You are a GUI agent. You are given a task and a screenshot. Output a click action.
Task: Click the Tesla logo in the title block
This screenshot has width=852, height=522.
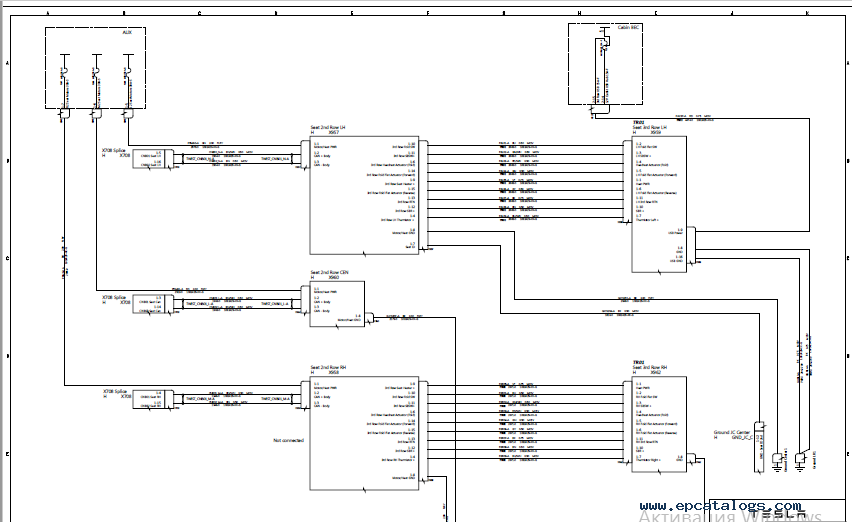click(780, 513)
